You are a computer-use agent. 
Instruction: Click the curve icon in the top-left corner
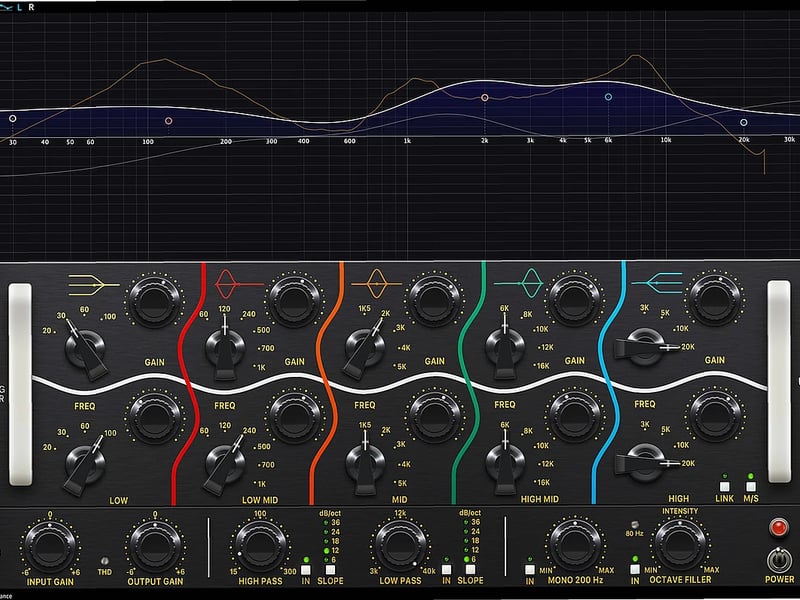(7, 6)
